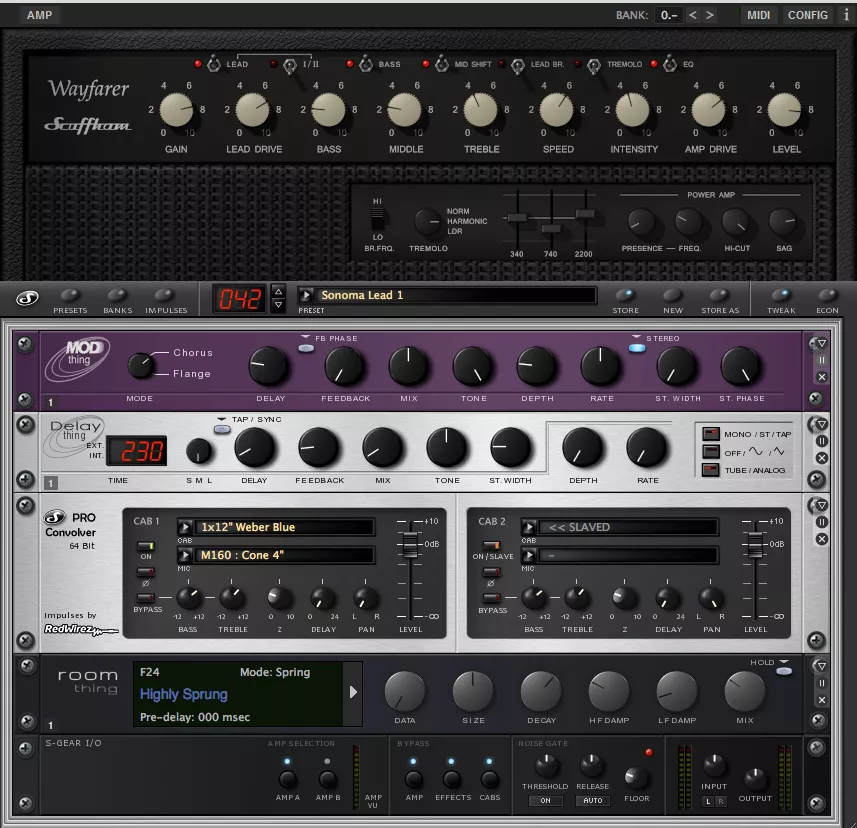
Task: Click the Delay thing logo
Action: coord(75,435)
